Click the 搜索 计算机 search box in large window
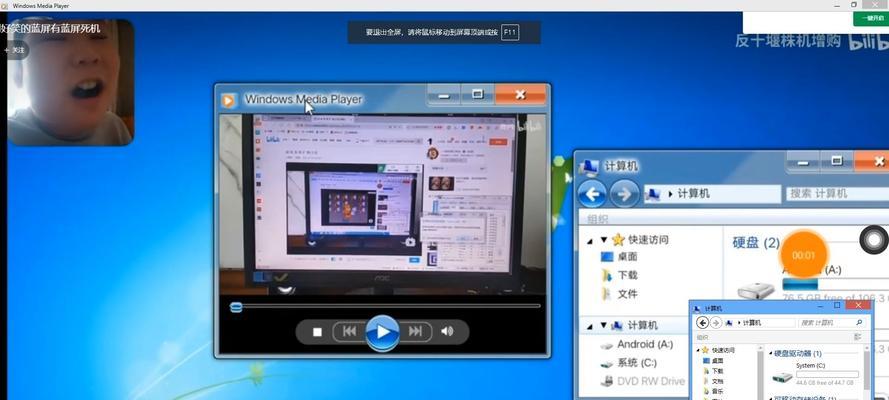Viewport: 889px width, 400px height. (837, 194)
